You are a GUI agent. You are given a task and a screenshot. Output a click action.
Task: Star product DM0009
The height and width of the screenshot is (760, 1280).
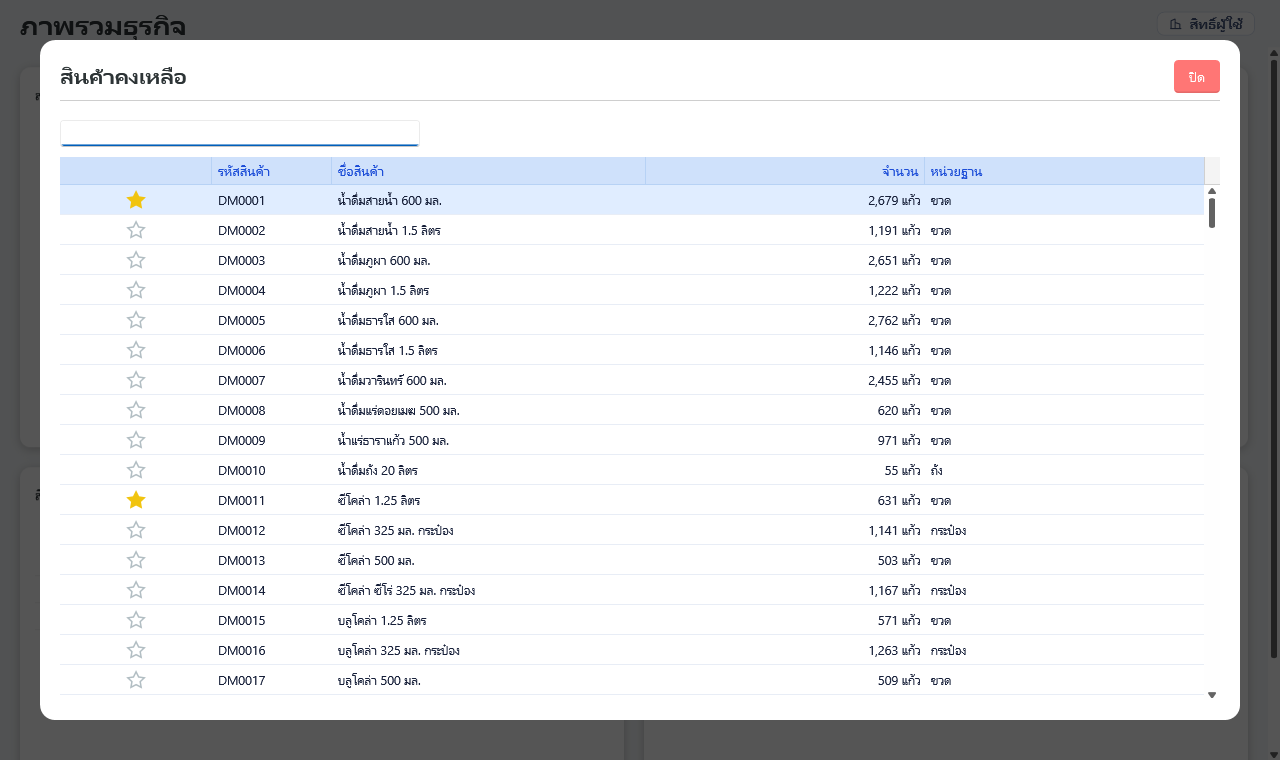[x=136, y=440]
